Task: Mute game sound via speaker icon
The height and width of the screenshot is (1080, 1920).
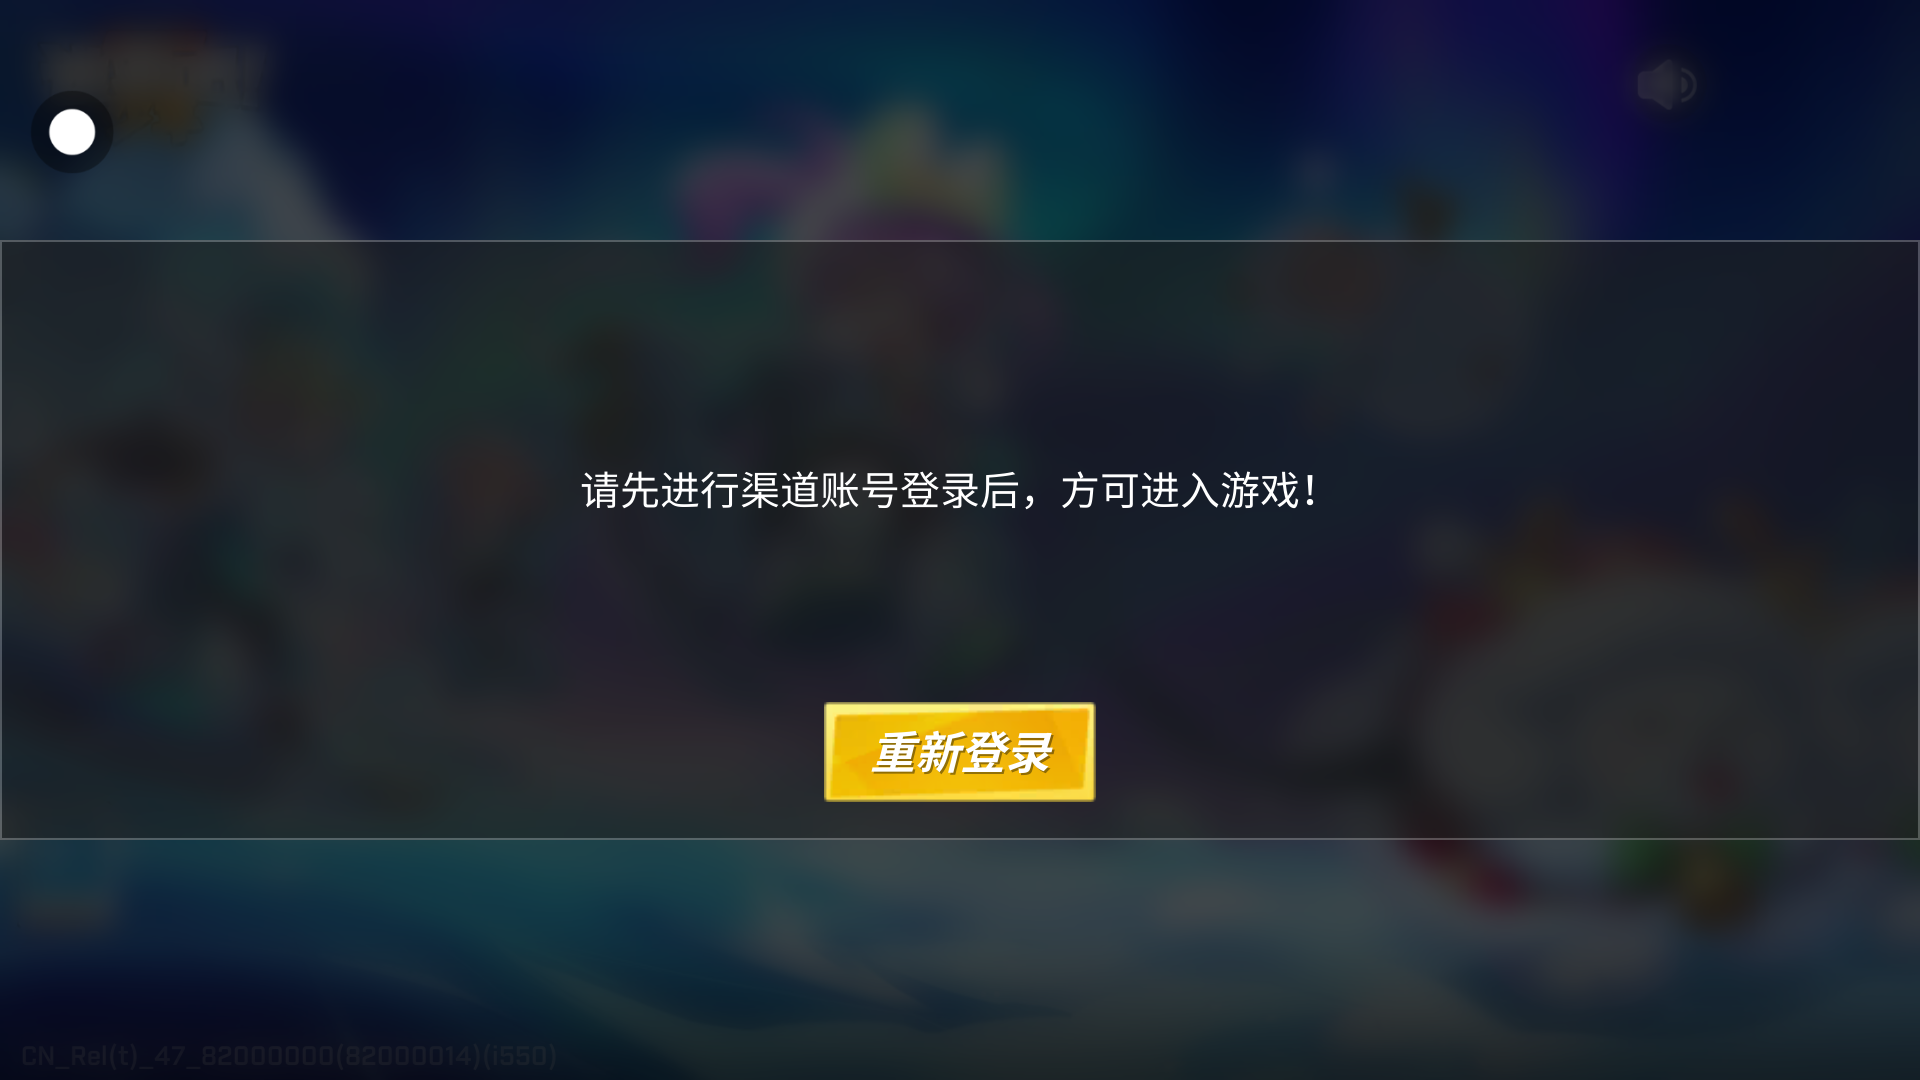Action: tap(1666, 84)
